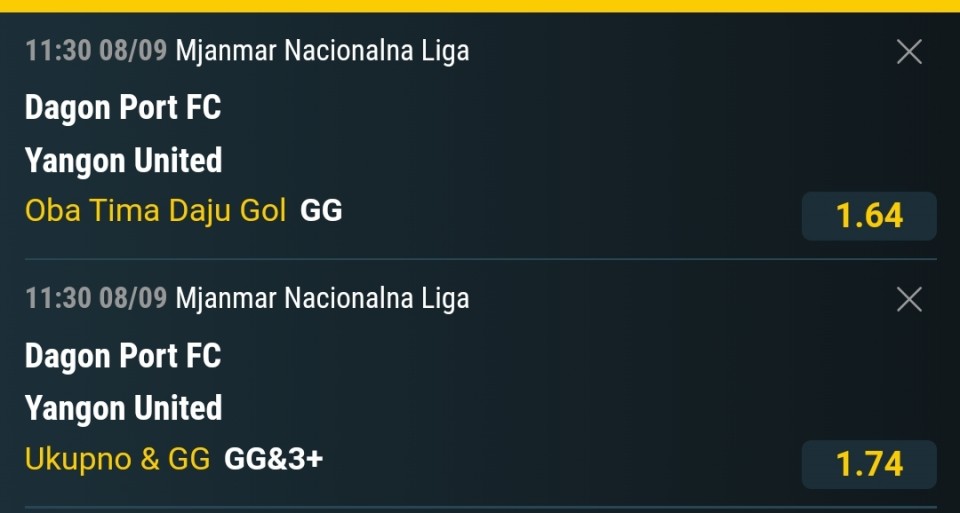Image resolution: width=960 pixels, height=513 pixels.
Task: Remove the Ukupno & GG bet with X
Action: pos(909,300)
